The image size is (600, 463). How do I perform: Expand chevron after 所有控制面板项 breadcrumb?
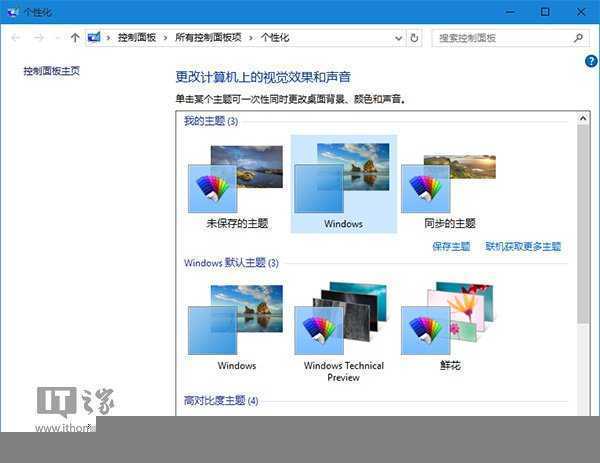click(251, 37)
